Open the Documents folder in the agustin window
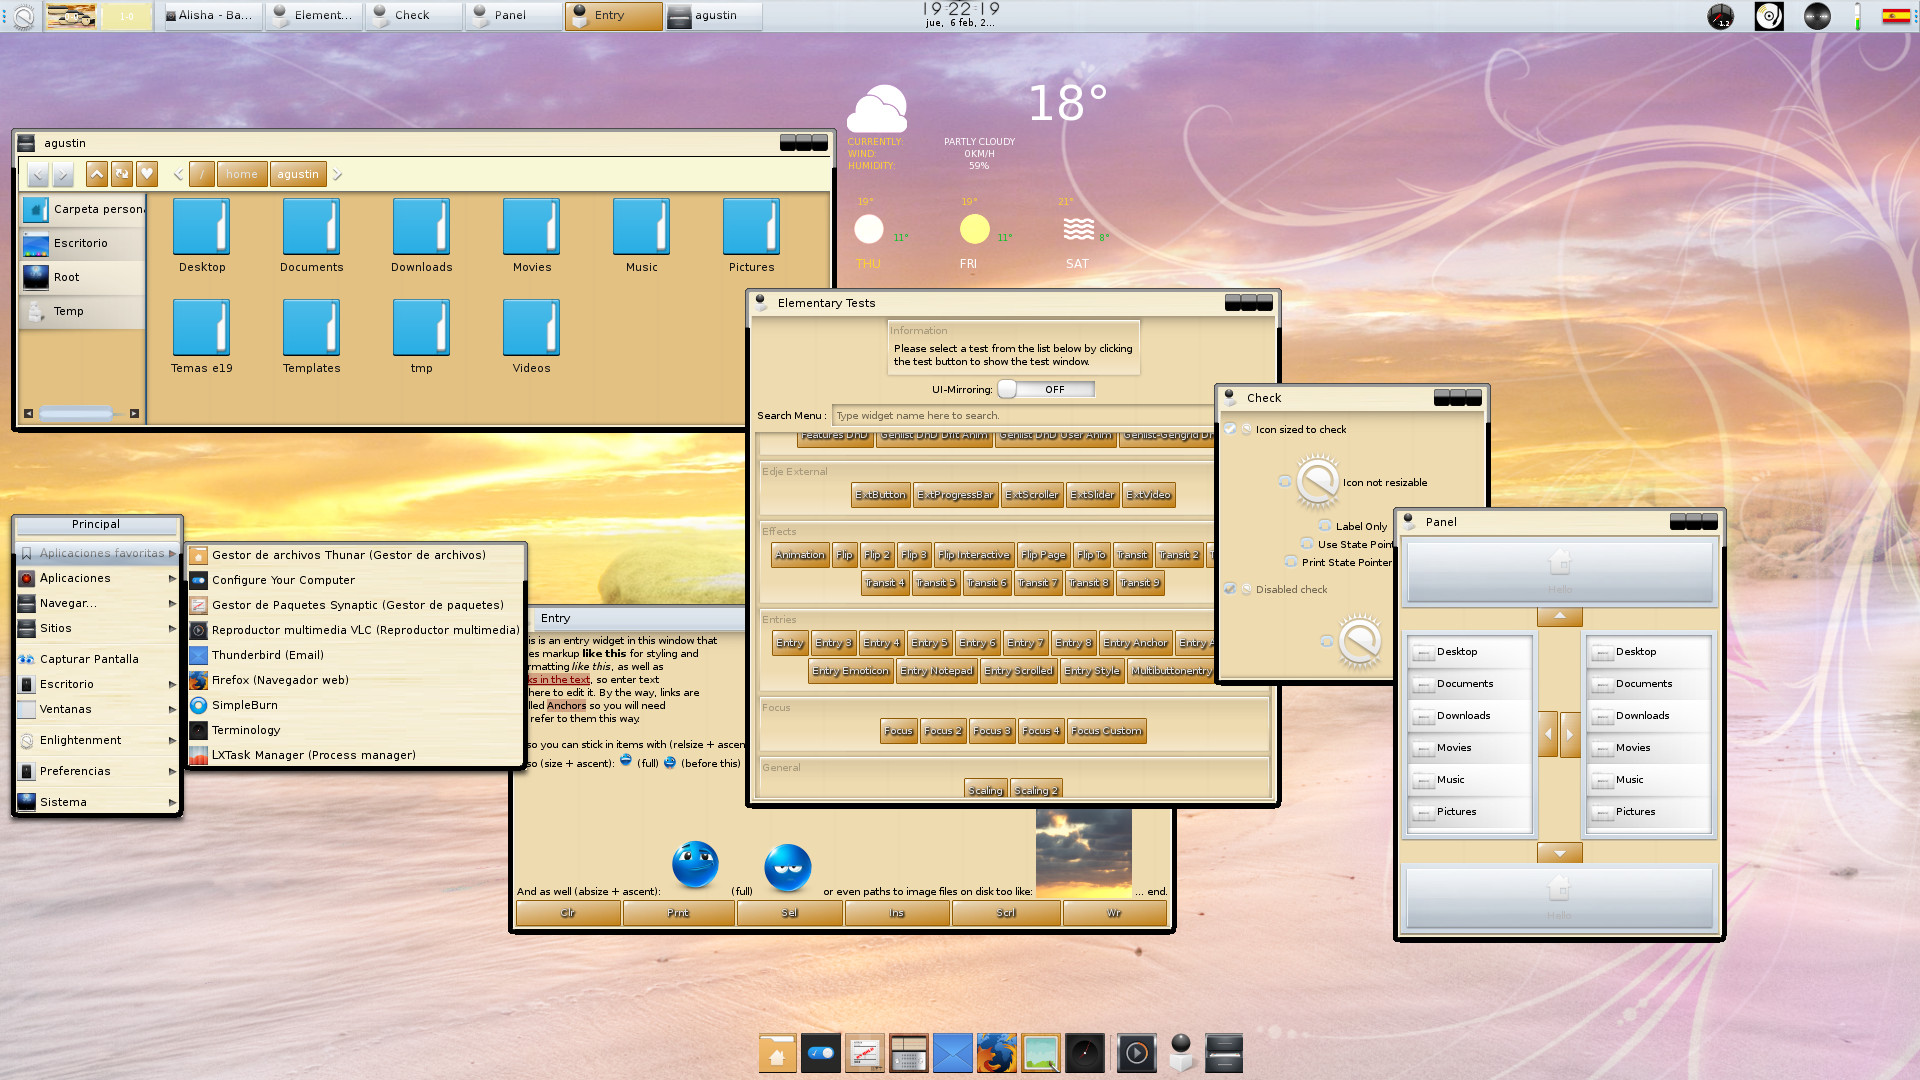 point(312,236)
